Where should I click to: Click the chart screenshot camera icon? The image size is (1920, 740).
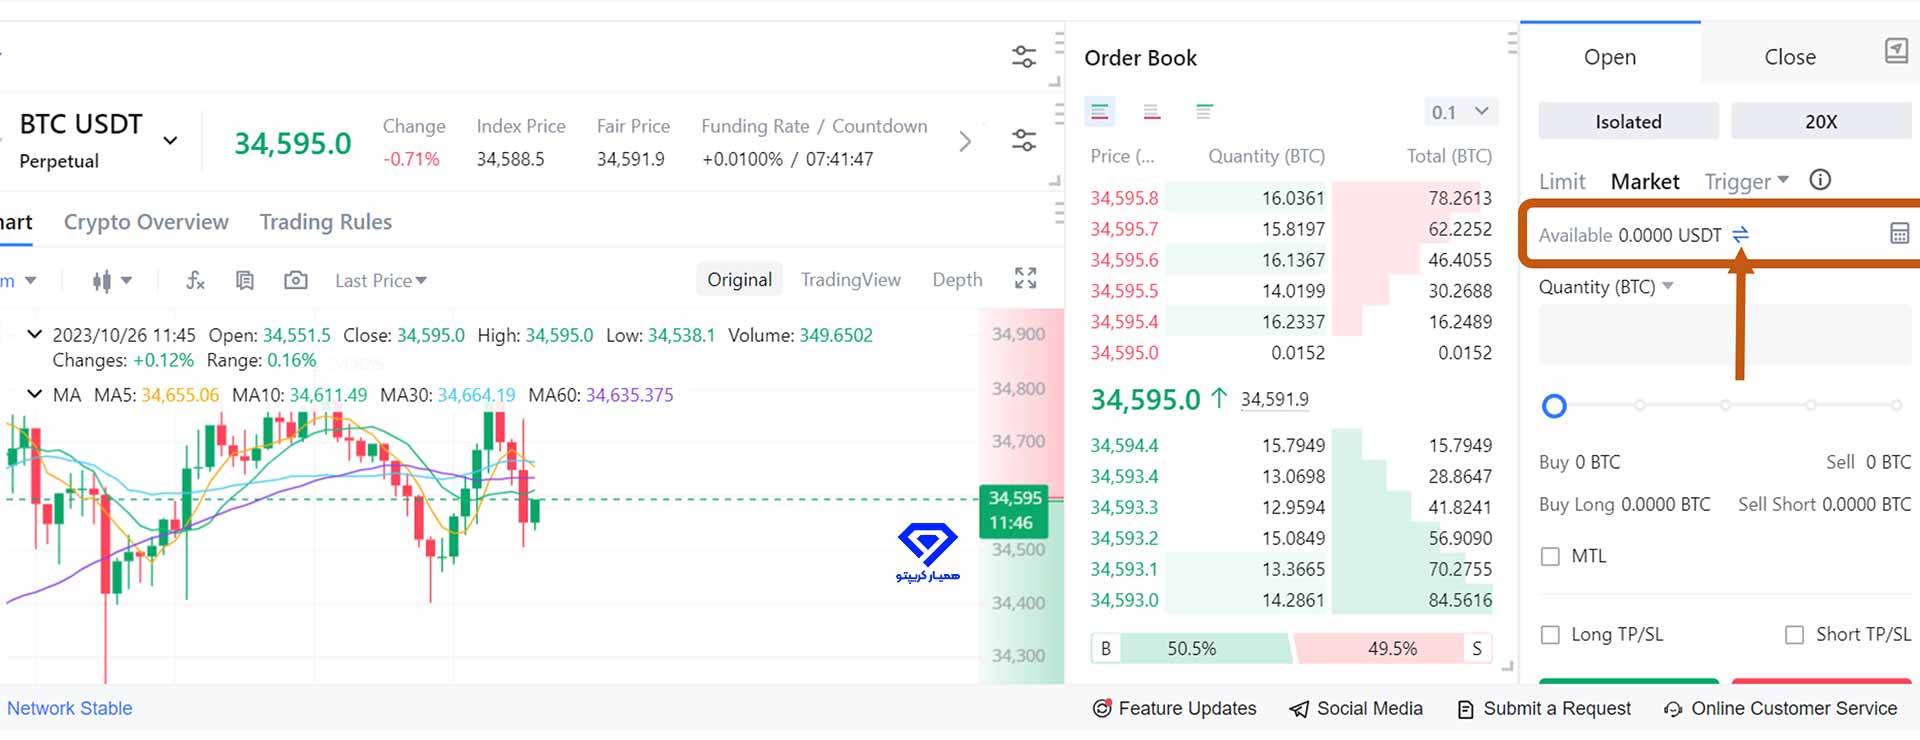295,280
